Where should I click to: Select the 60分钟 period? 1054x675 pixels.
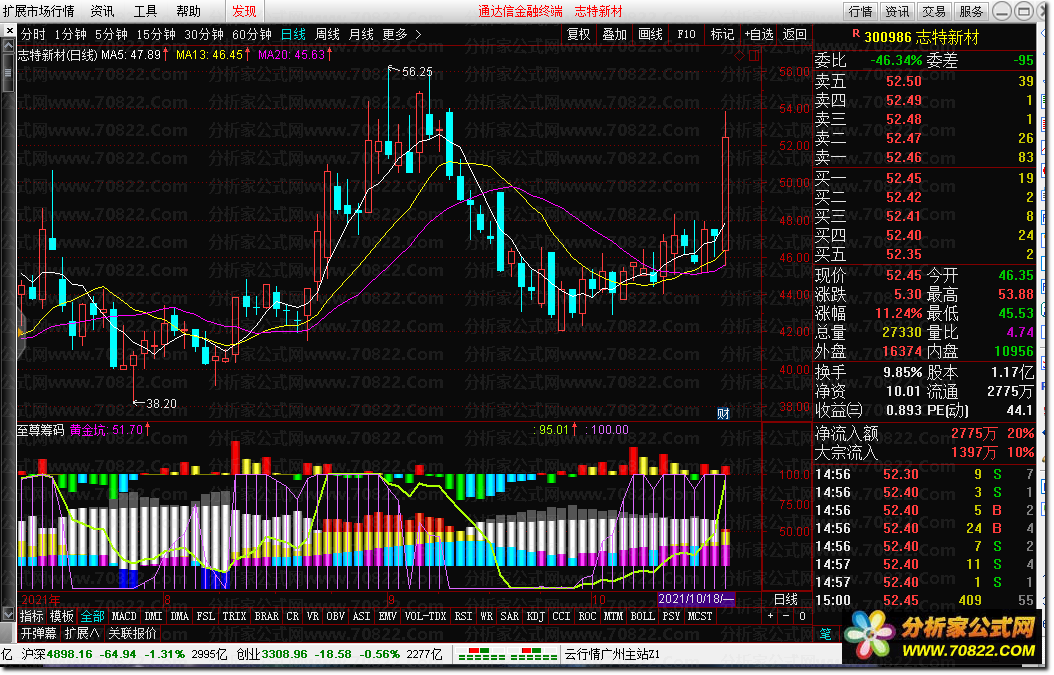pyautogui.click(x=251, y=34)
